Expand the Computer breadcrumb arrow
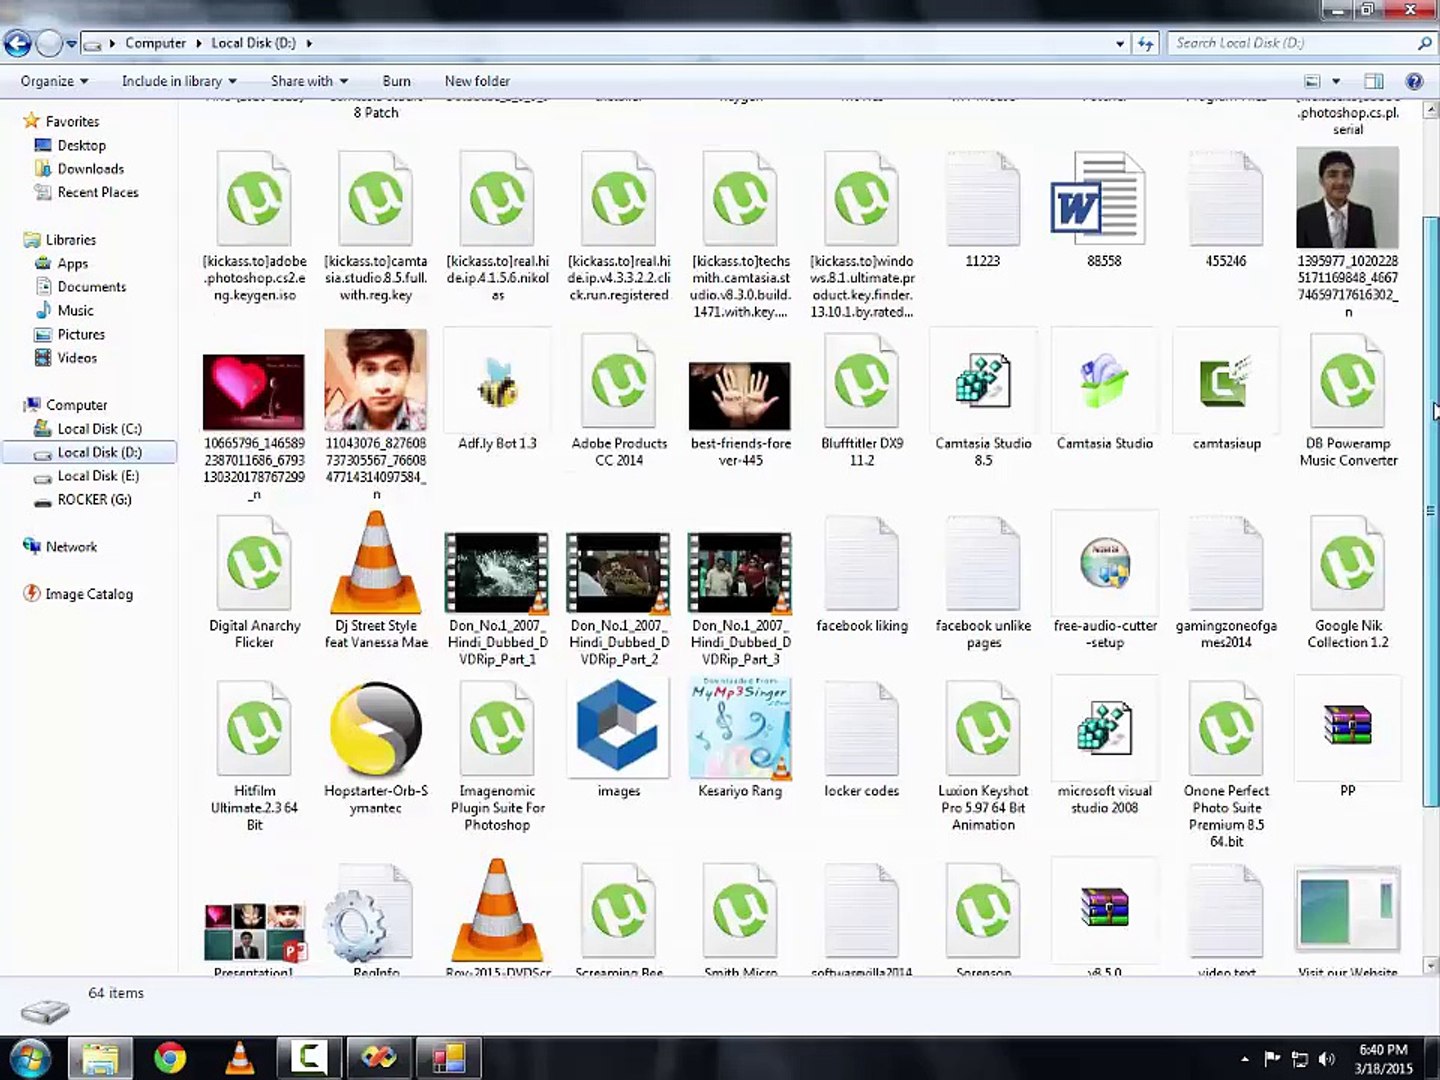The height and width of the screenshot is (1080, 1440). pos(198,43)
